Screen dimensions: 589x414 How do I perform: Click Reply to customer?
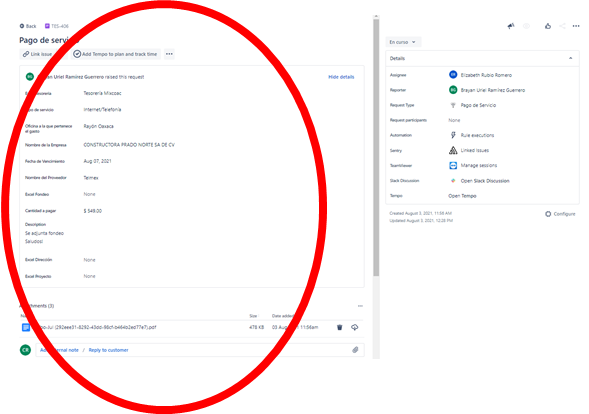[109, 350]
